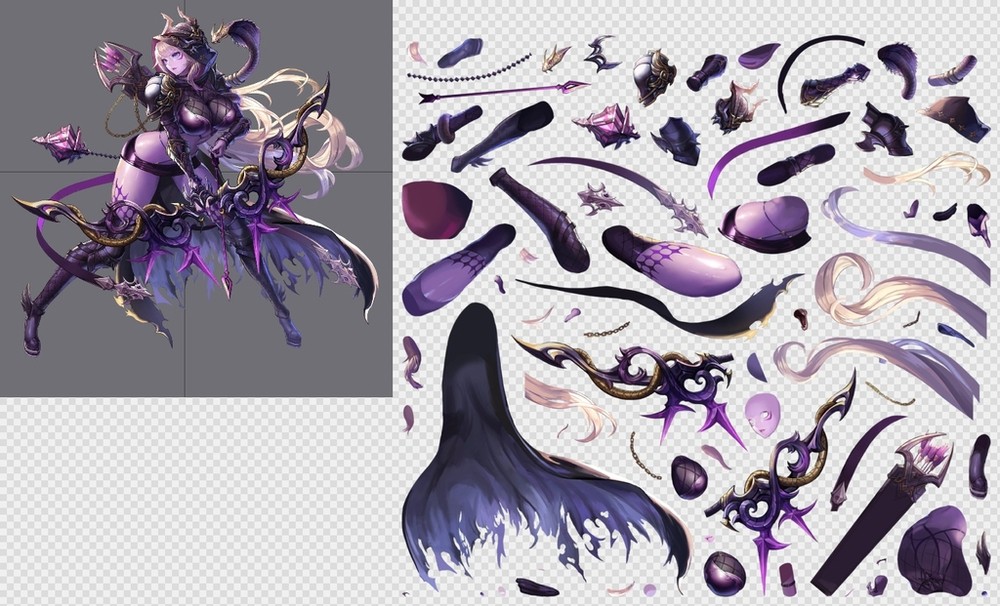This screenshot has width=1000, height=606.
Task: Click the crosshair guide intersection on canvas
Action: pos(185,170)
